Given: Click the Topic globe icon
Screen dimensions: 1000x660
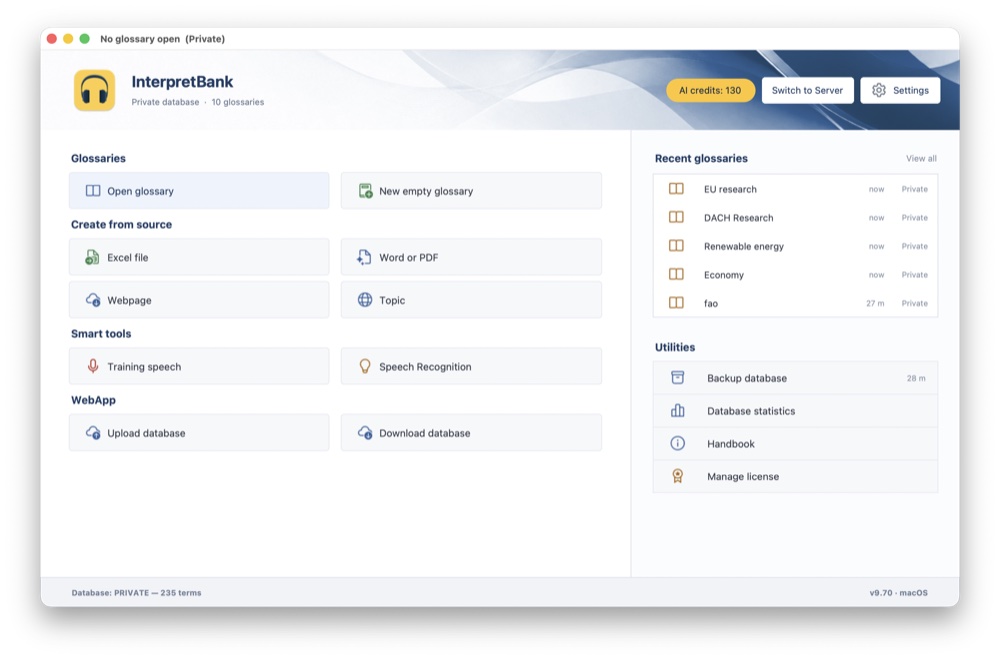Looking at the screenshot, I should 365,300.
